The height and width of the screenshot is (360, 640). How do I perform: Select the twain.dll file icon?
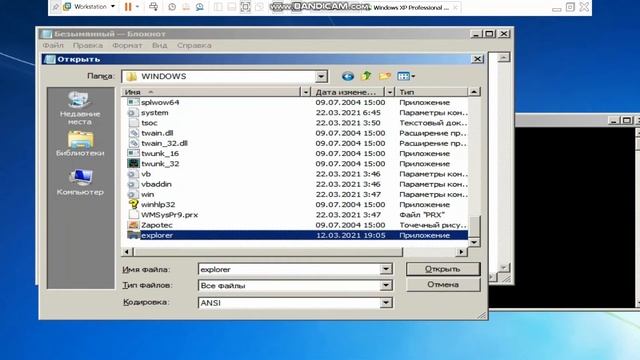pyautogui.click(x=133, y=133)
